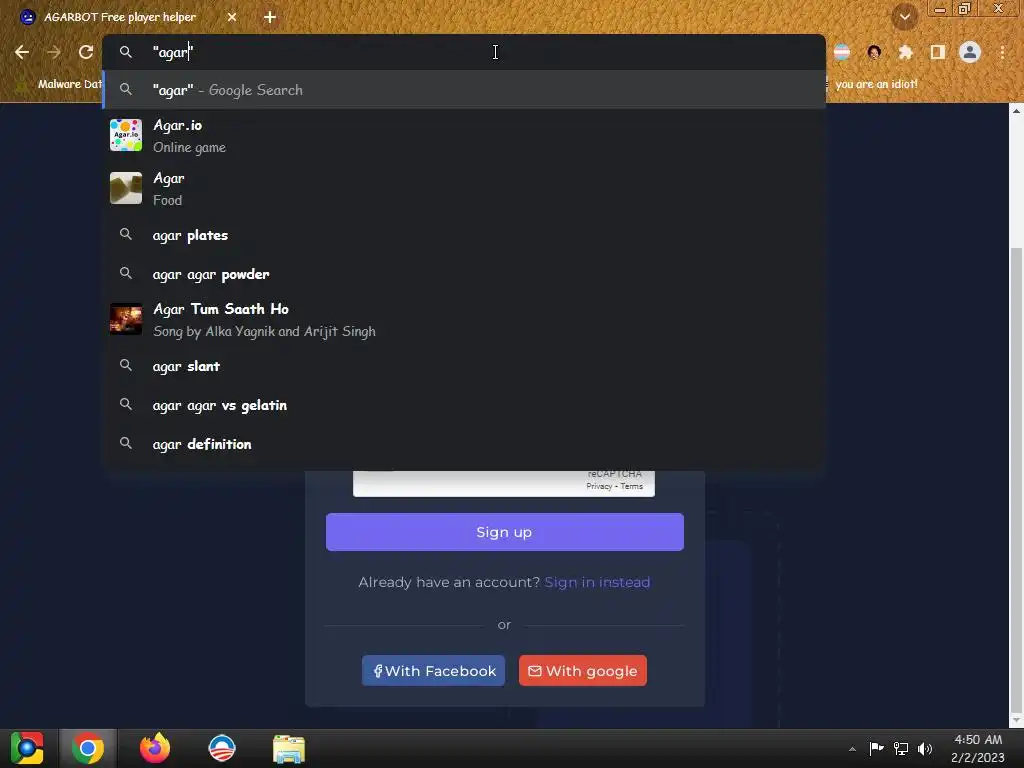
Task: Pick the agar slant suggestion
Action: click(464, 366)
